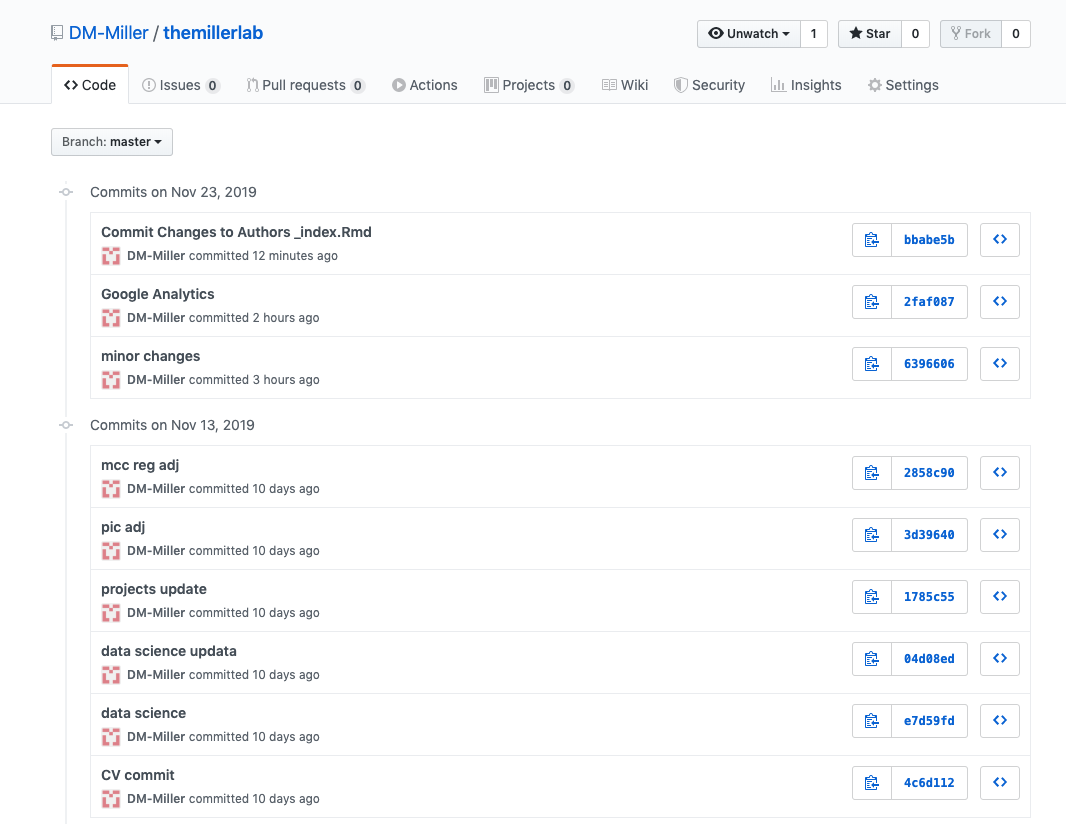1066x824 pixels.
Task: Open the 'CV commit' commit
Action: tap(138, 775)
